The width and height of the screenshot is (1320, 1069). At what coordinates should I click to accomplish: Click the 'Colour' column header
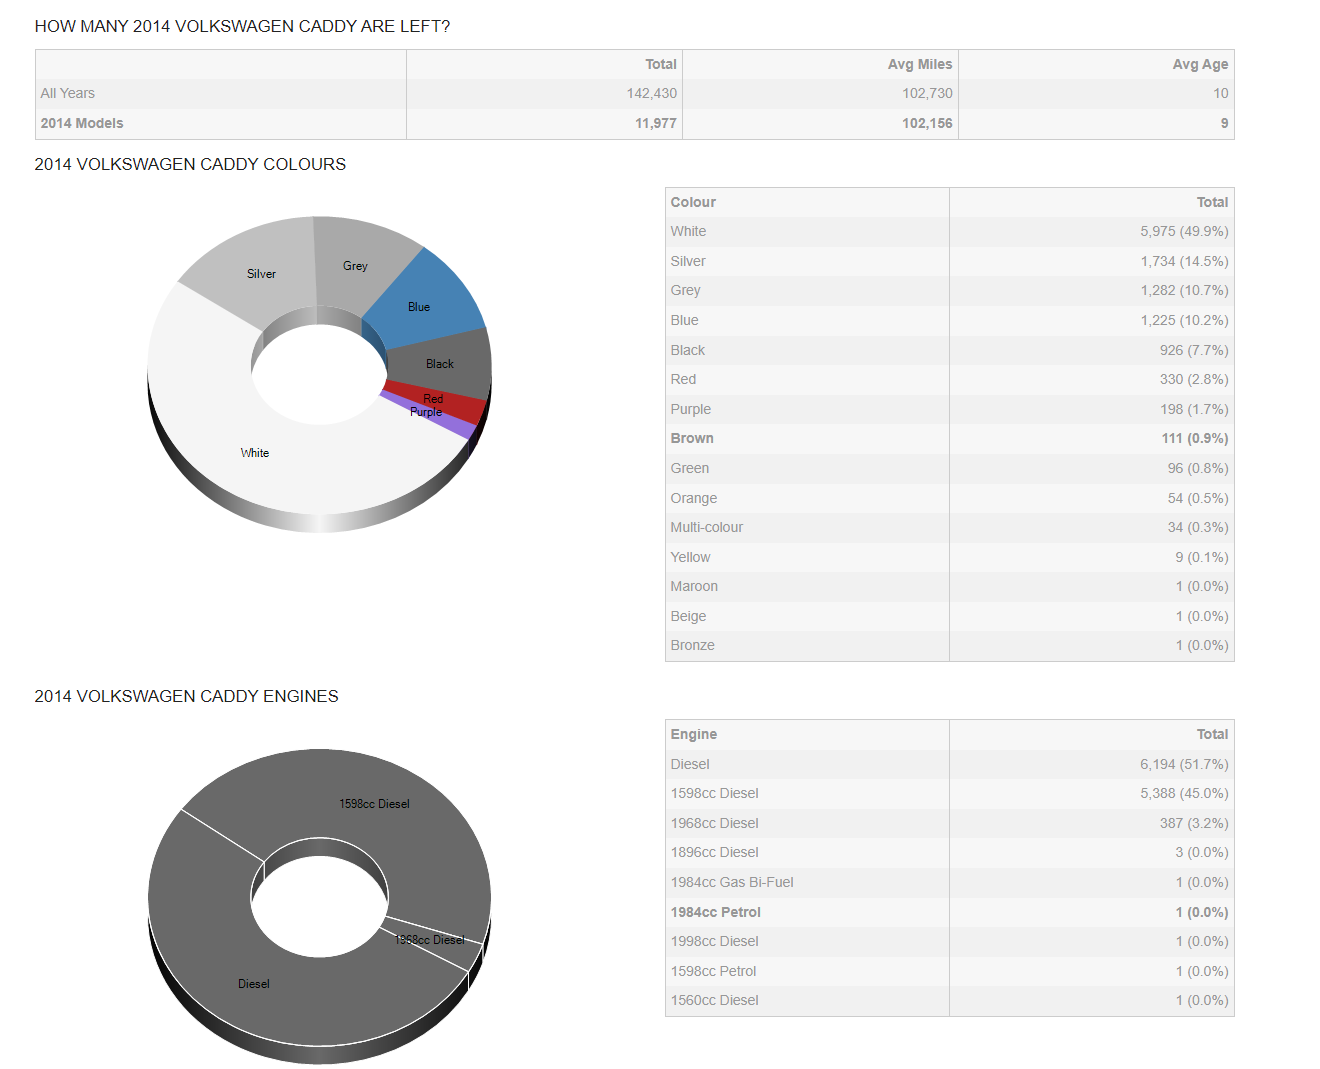point(693,202)
